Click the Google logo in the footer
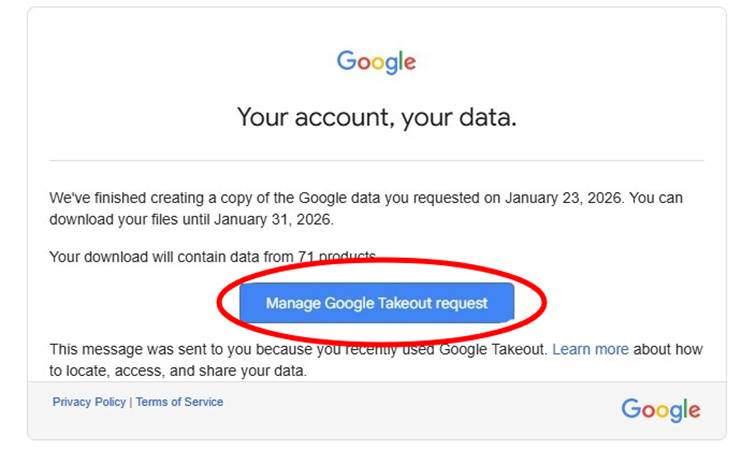 [660, 409]
